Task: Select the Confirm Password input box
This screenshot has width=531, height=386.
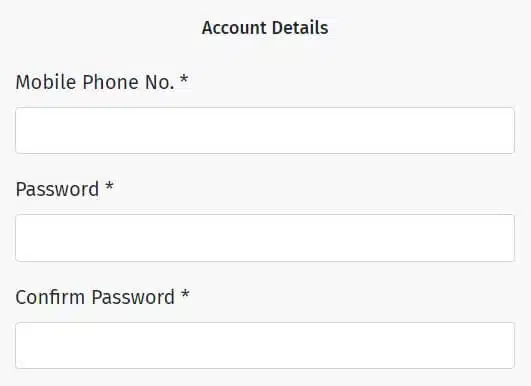Action: 265,345
